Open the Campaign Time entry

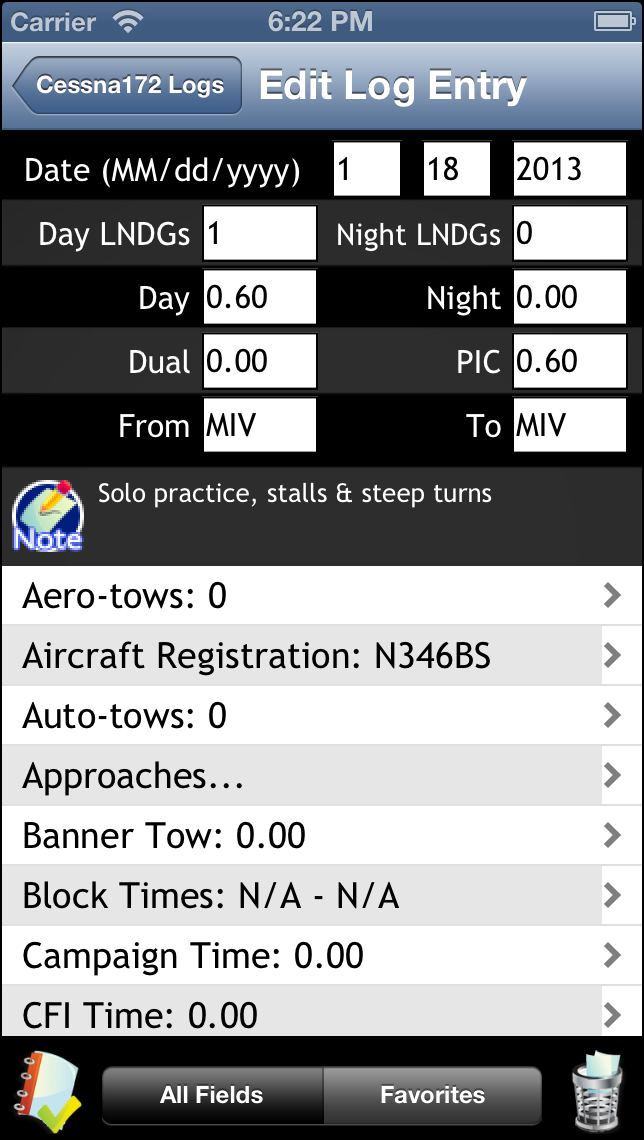tap(322, 955)
